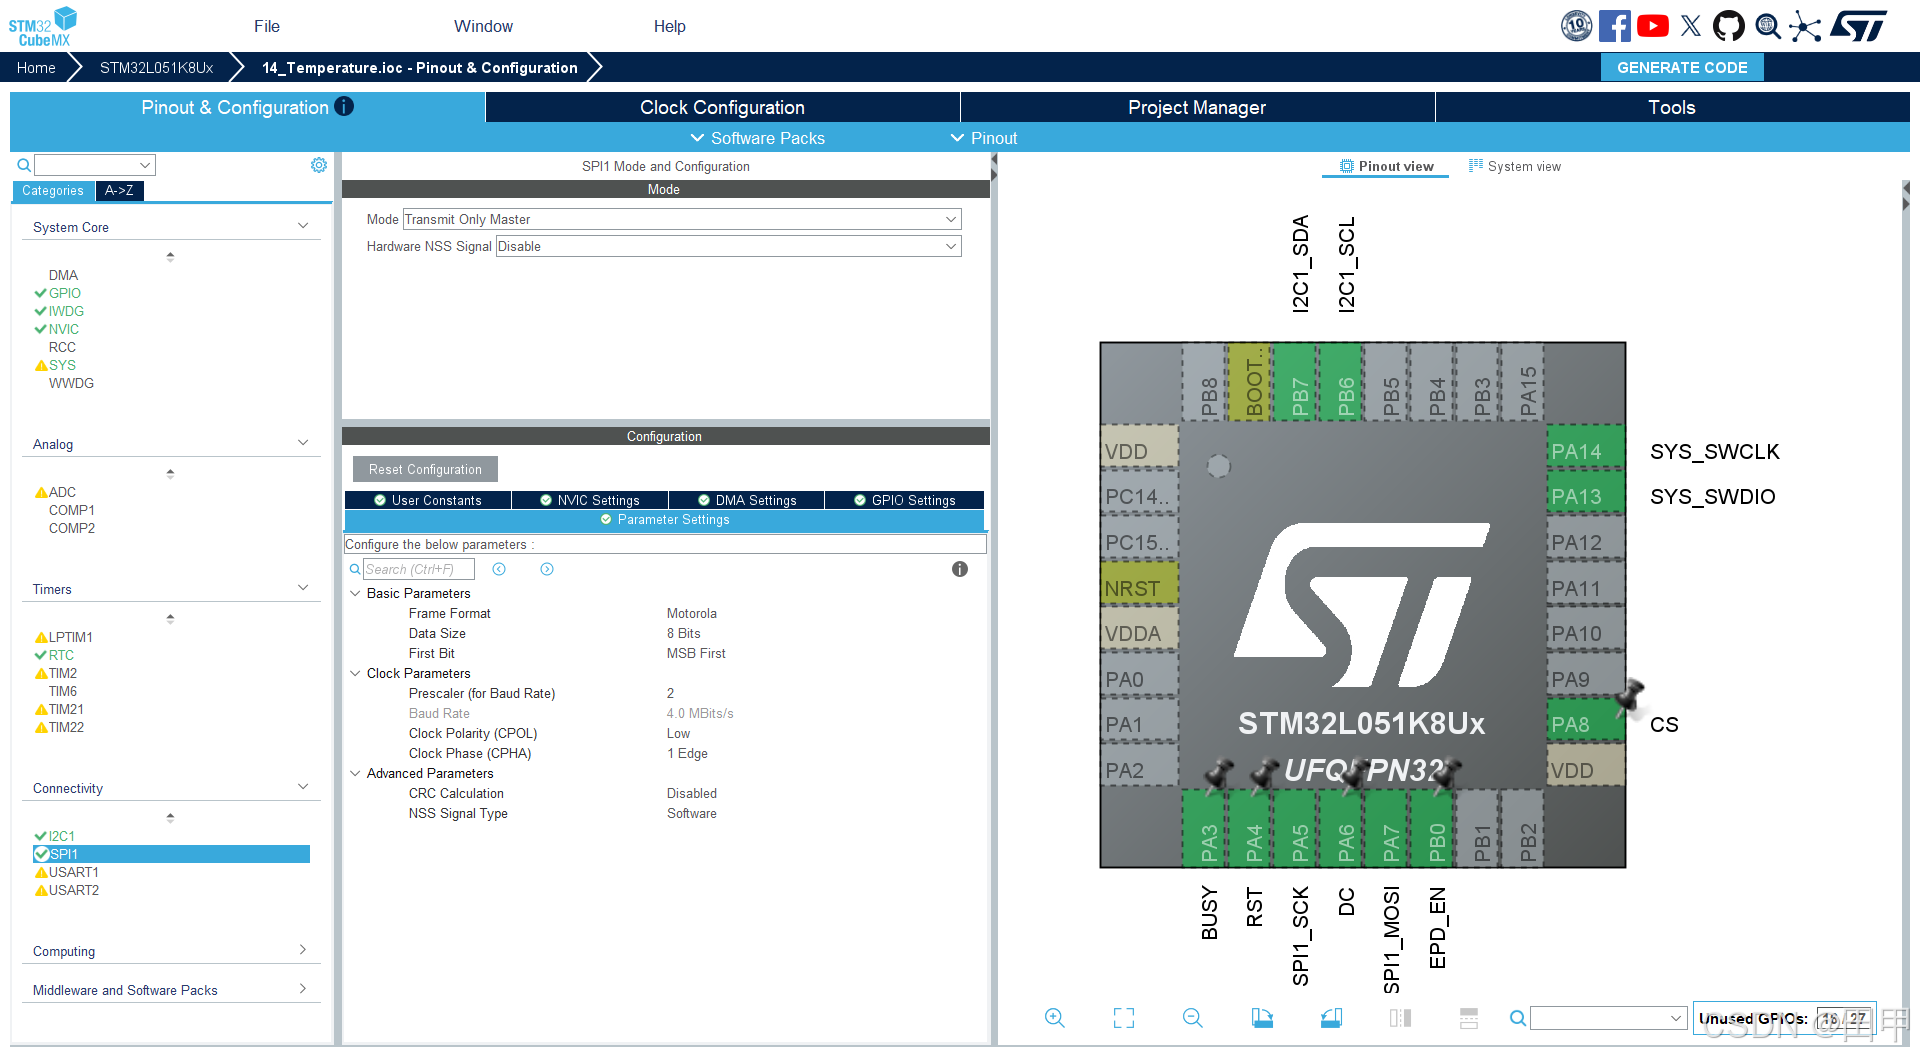The image size is (1920, 1057).
Task: Open the GPIO Settings tab
Action: tap(904, 500)
